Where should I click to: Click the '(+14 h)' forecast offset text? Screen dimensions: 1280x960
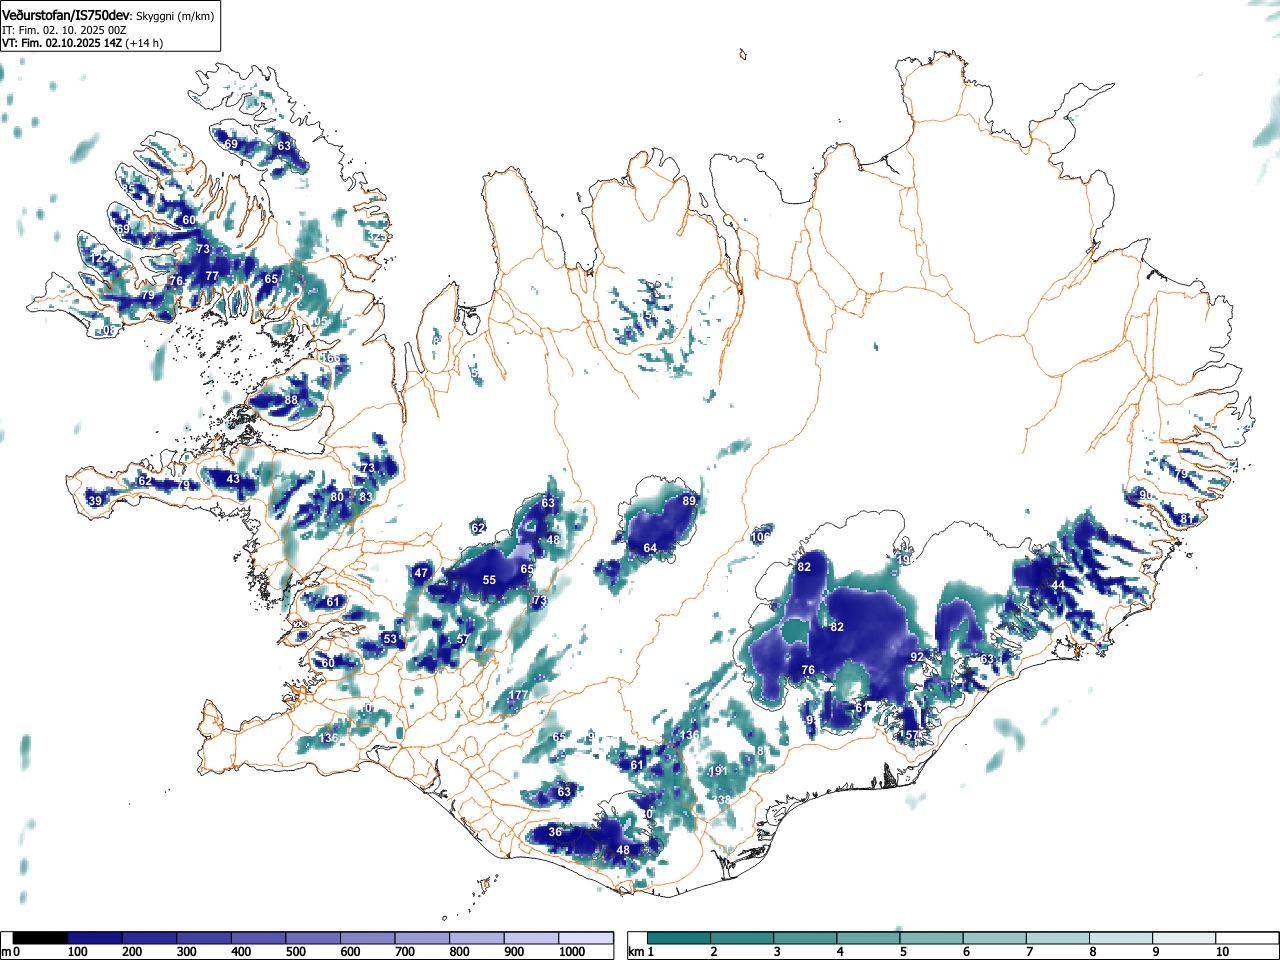click(144, 43)
